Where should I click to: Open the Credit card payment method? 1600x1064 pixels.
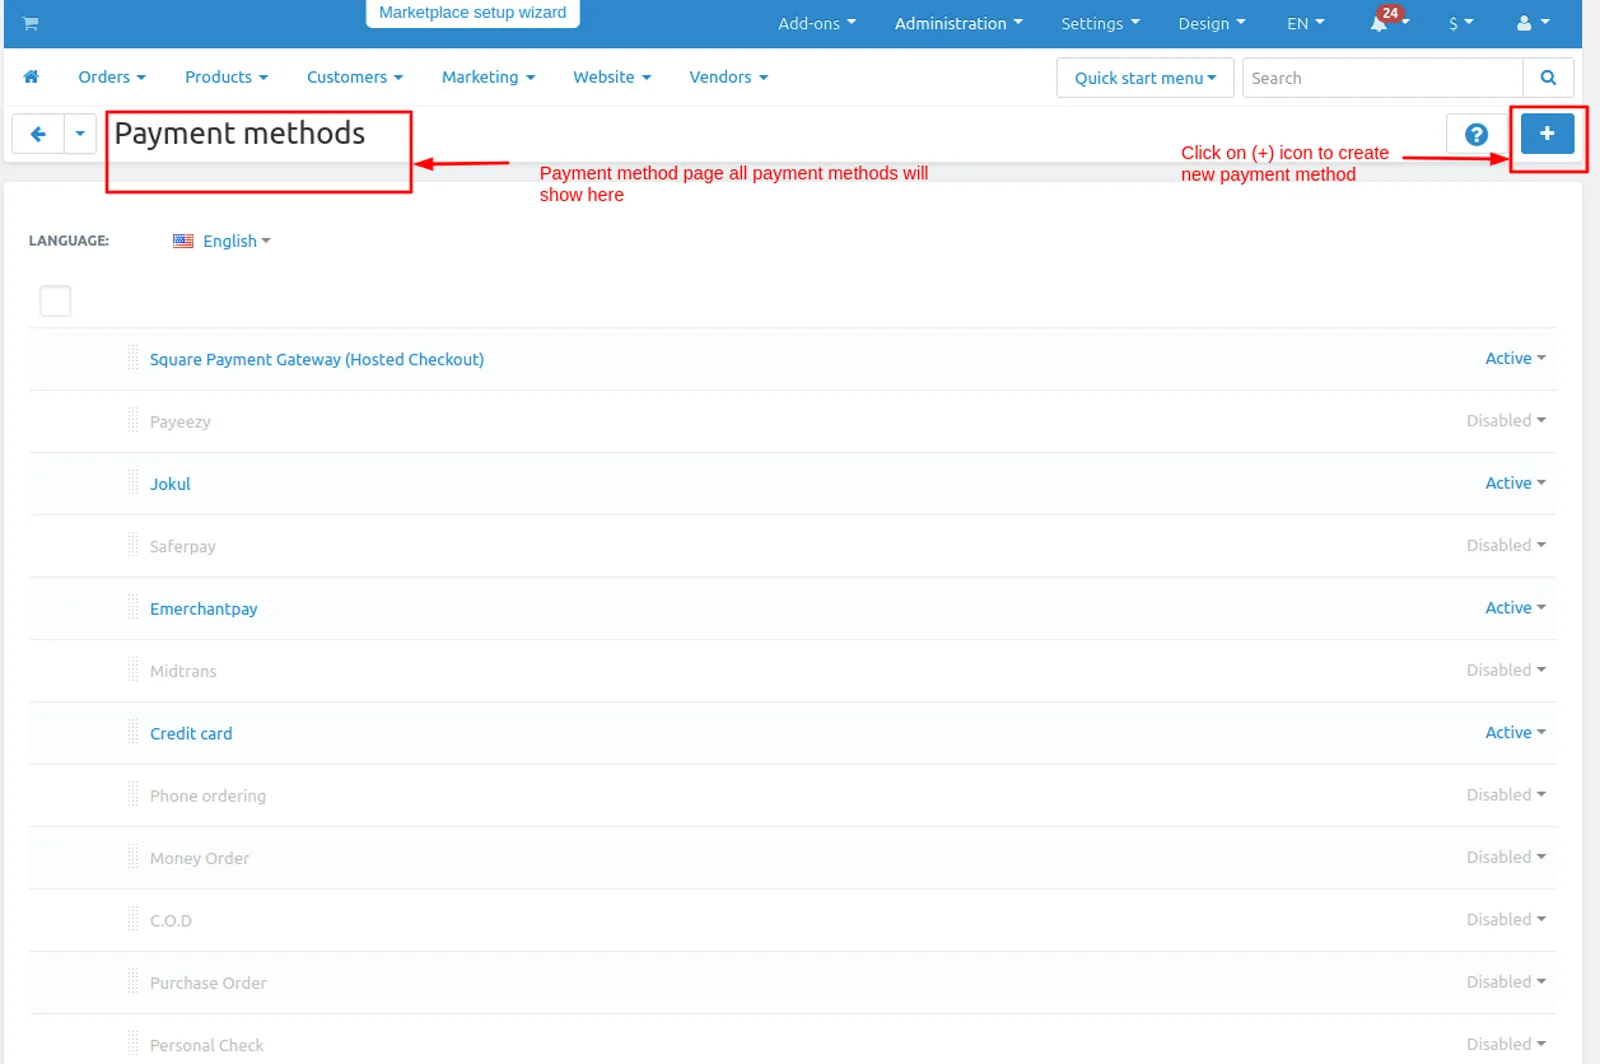point(191,733)
